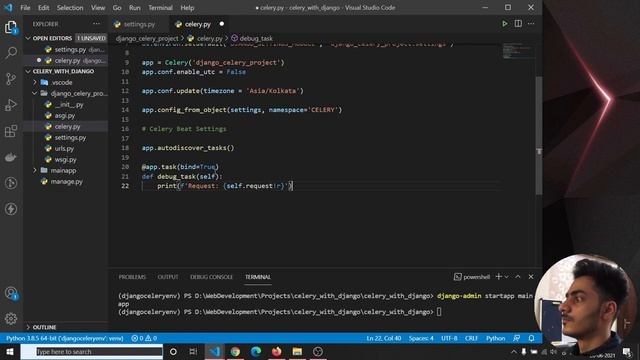Viewport: 640px width, 360px height.
Task: Switch to the Debug Console tab
Action: [x=211, y=277]
